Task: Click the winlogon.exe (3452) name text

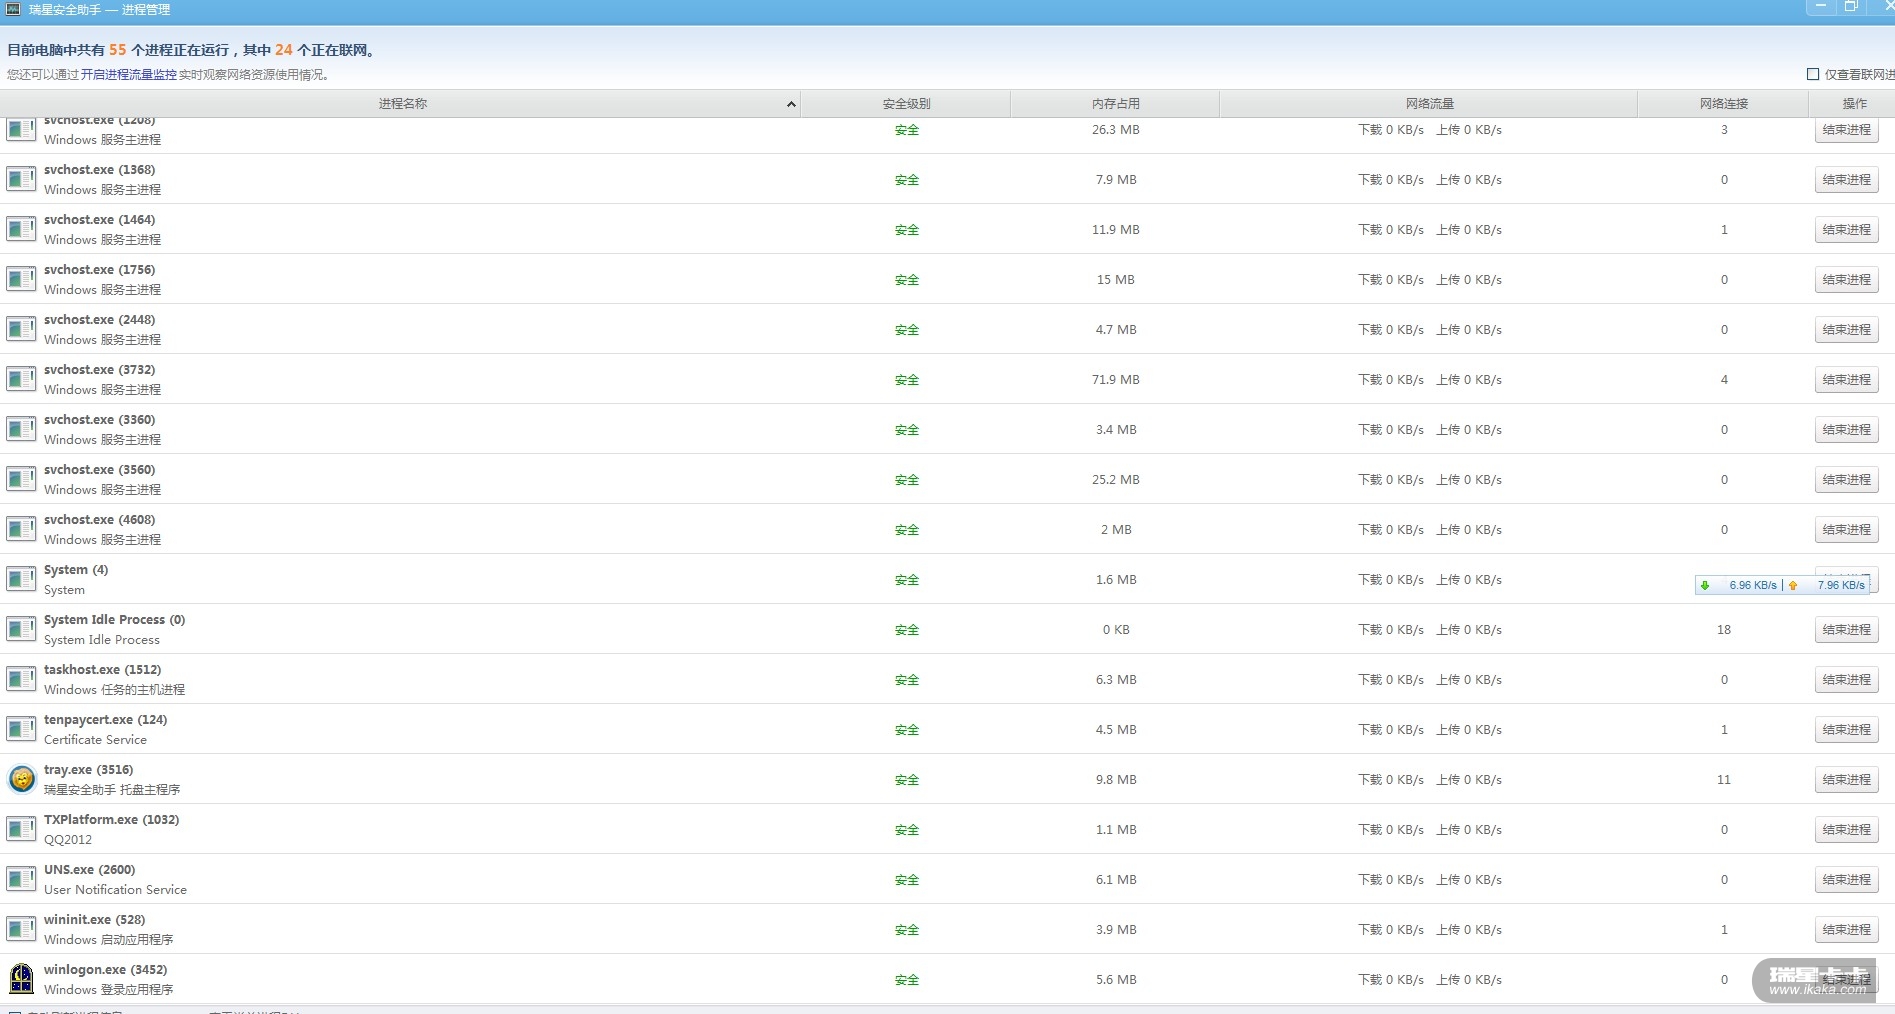Action: click(x=105, y=969)
